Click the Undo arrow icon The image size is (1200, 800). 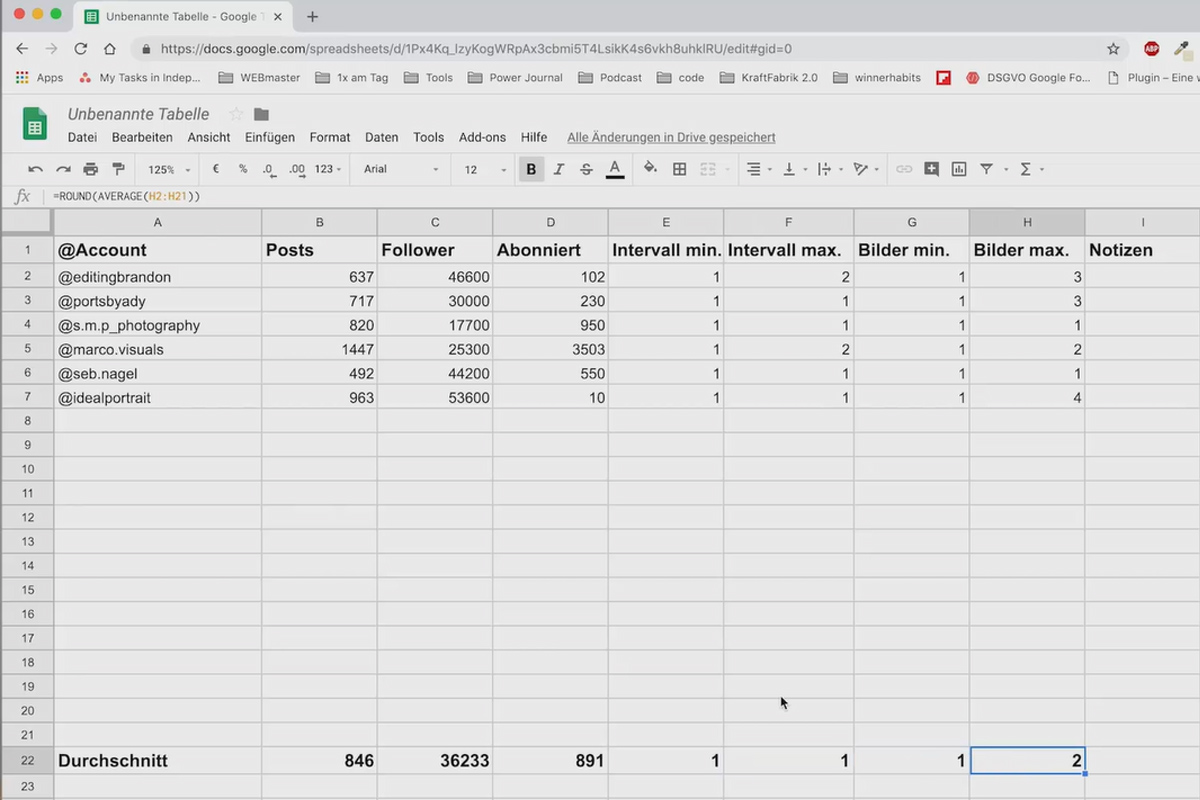(36, 170)
